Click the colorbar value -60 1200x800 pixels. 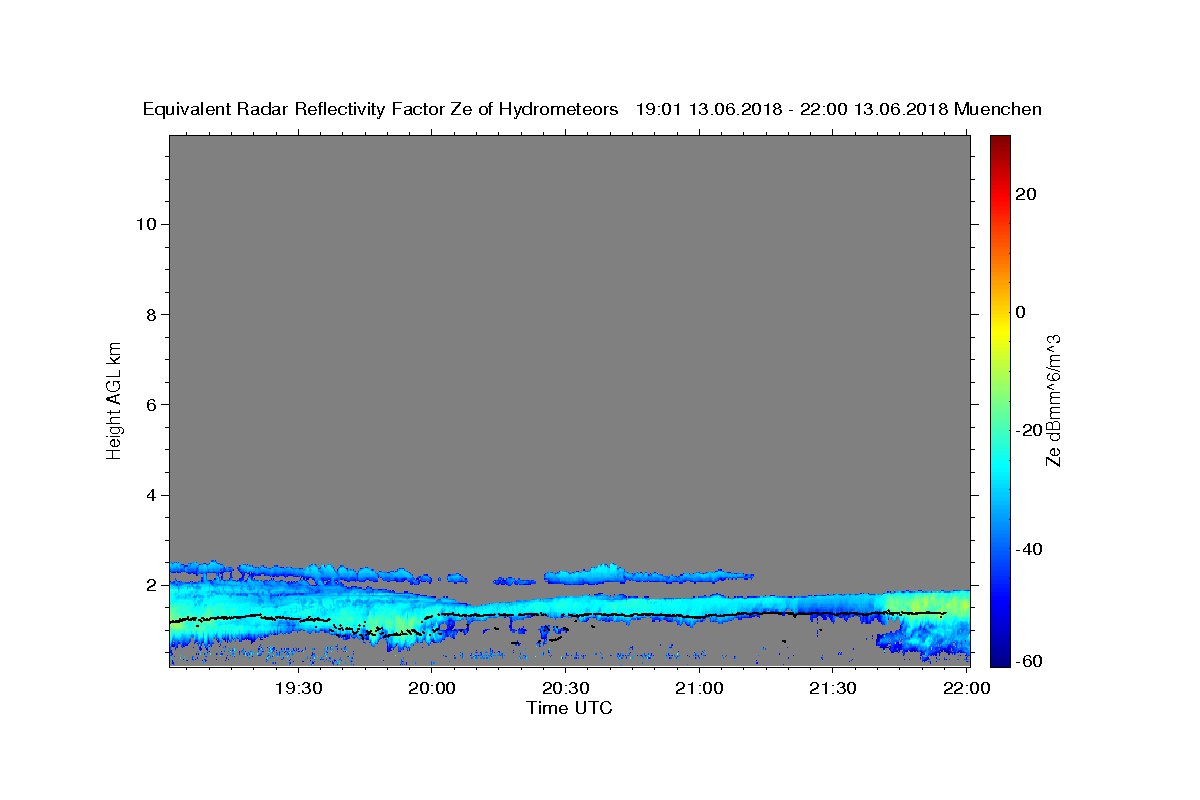click(1027, 661)
